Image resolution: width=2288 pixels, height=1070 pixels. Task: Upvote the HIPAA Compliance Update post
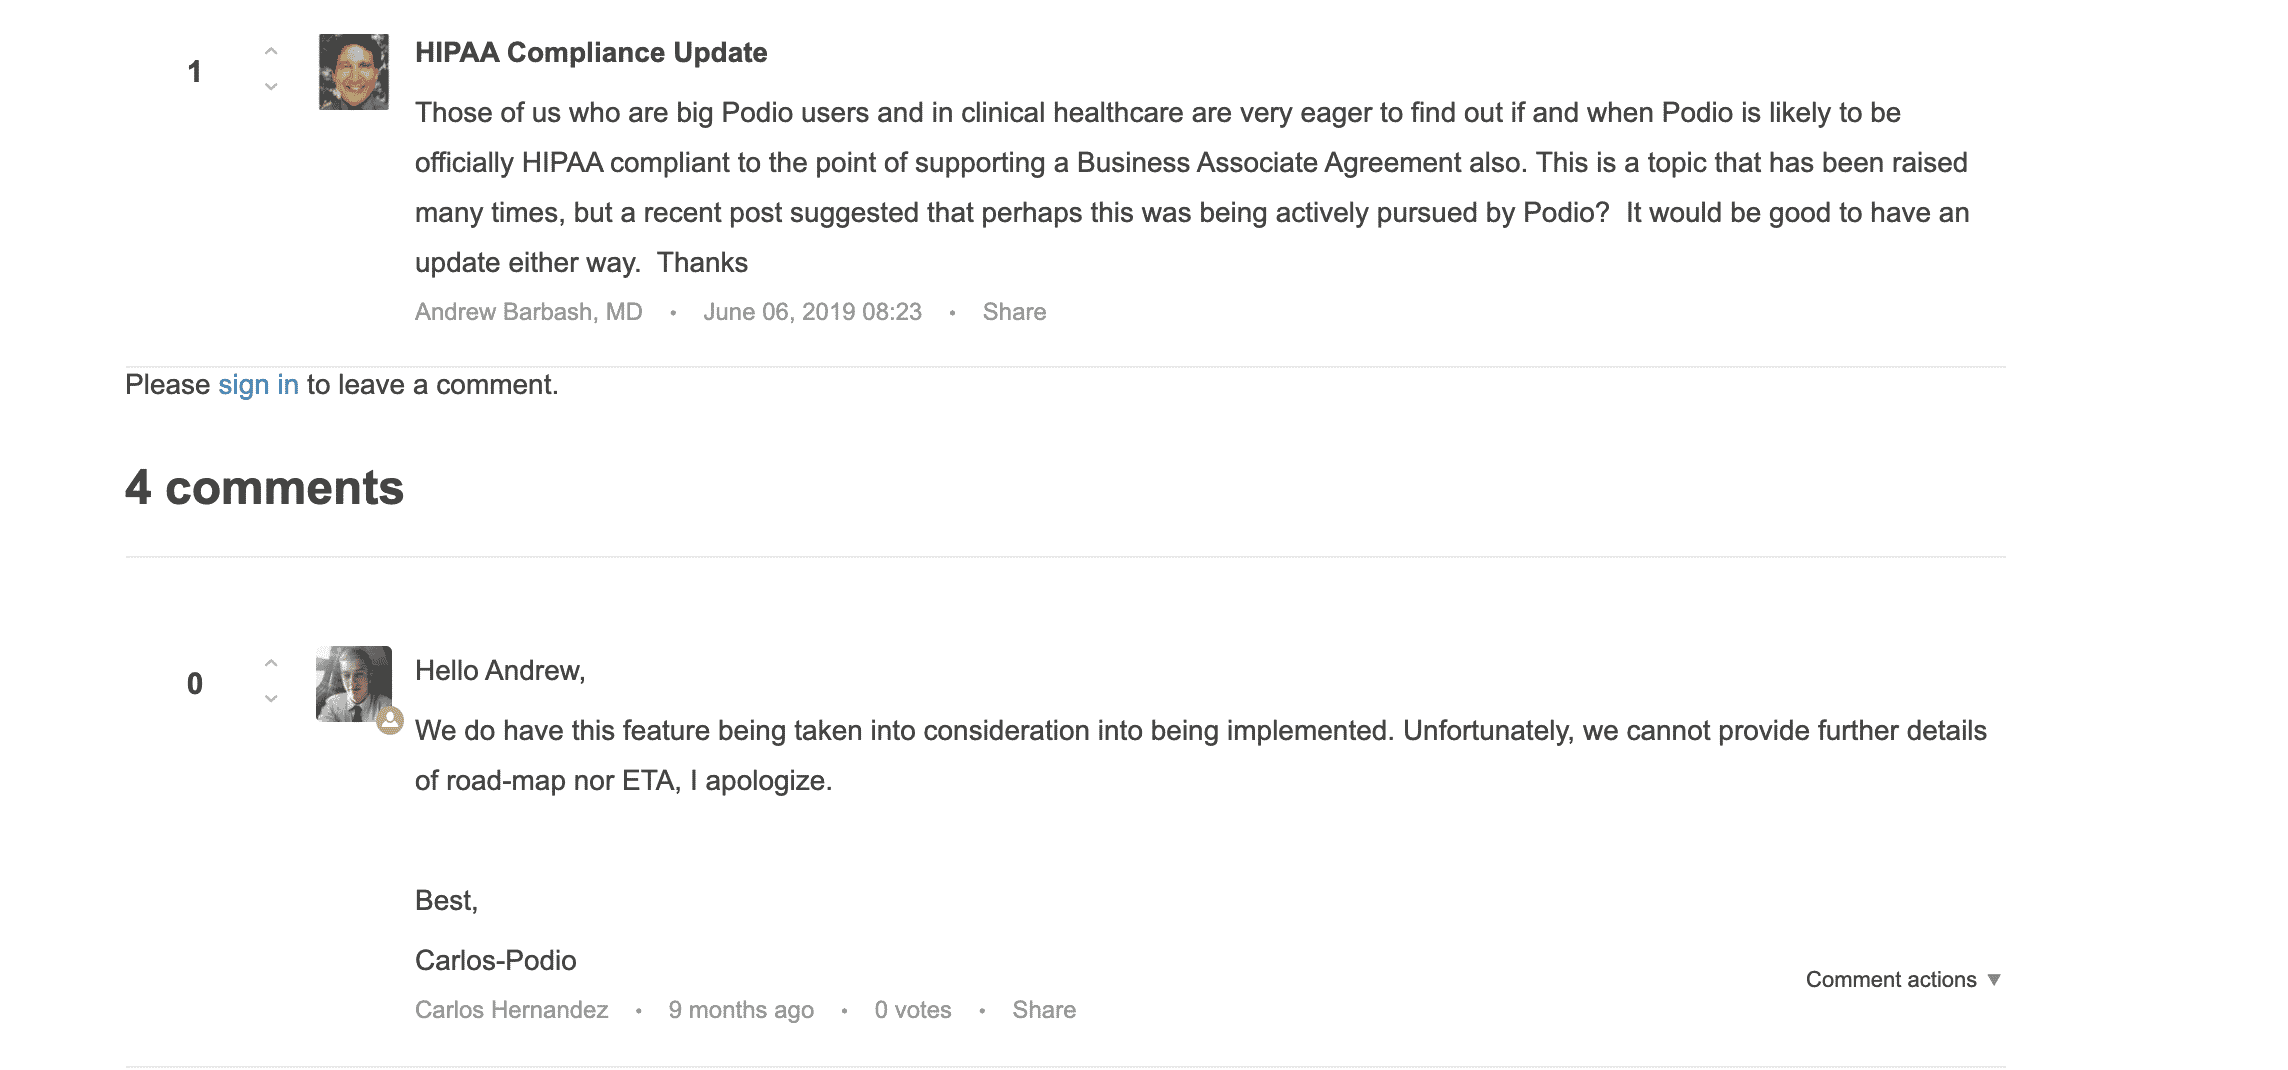click(270, 51)
